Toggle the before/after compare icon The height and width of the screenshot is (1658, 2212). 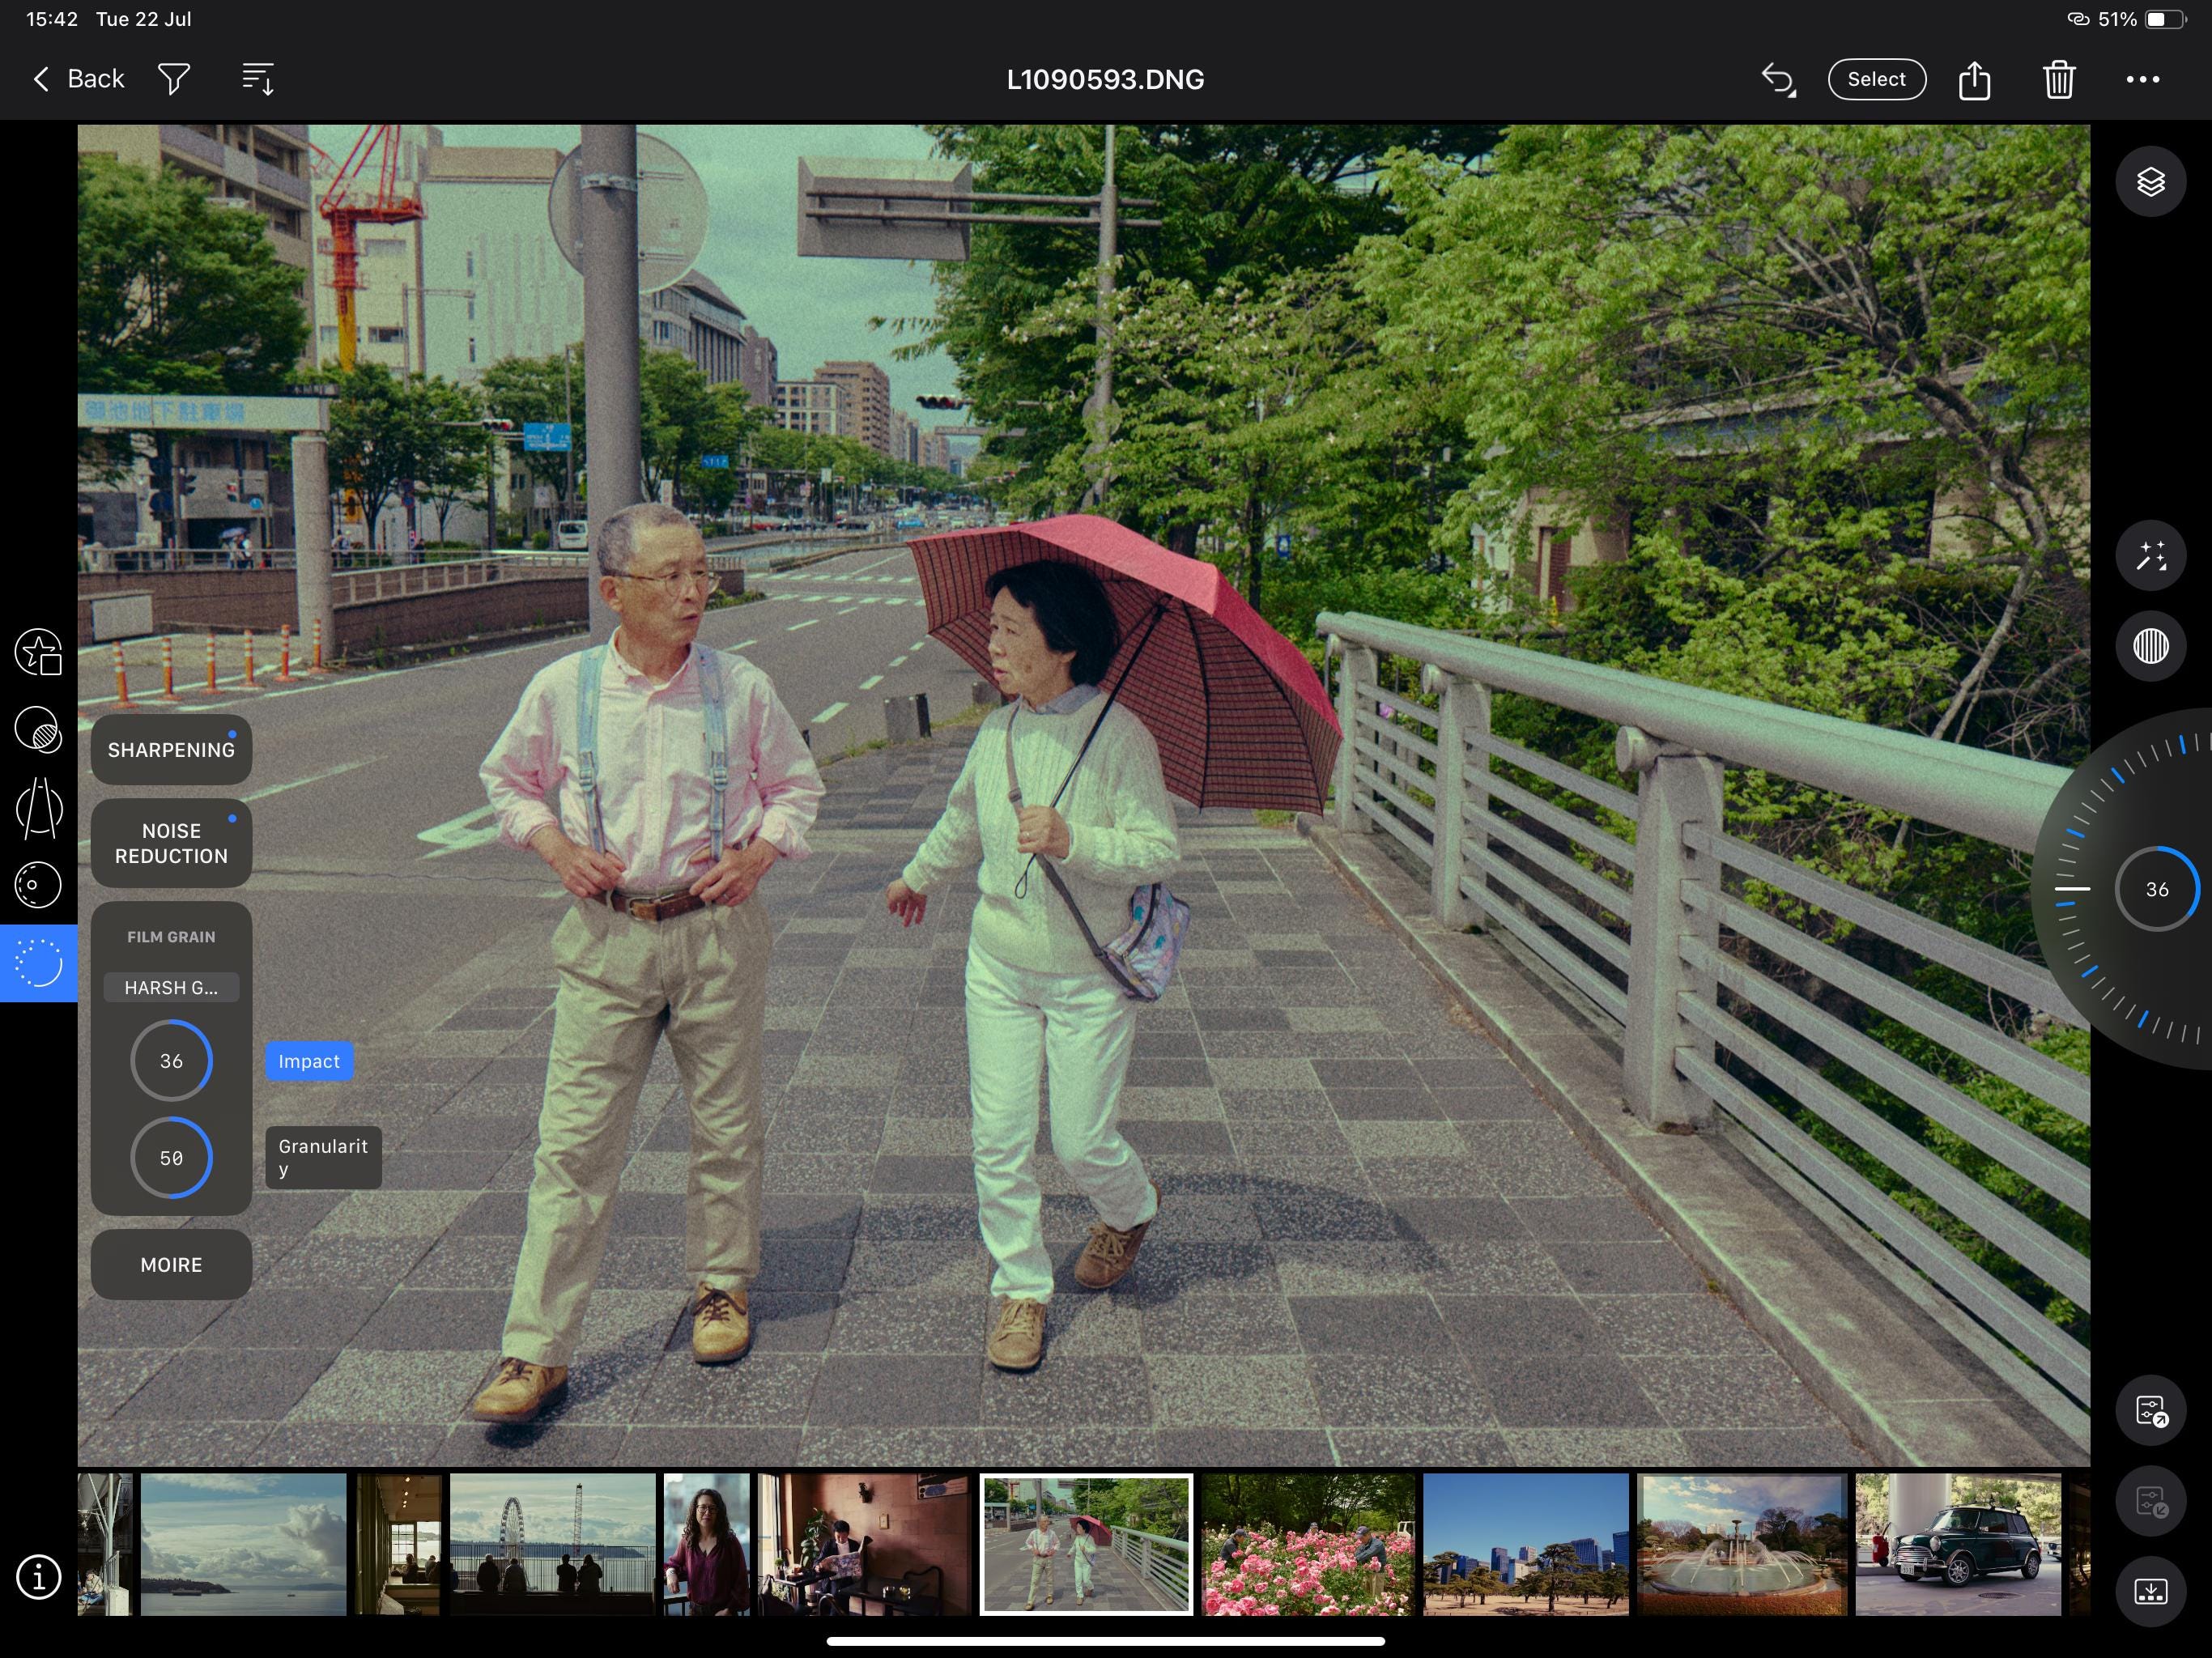click(x=2150, y=646)
